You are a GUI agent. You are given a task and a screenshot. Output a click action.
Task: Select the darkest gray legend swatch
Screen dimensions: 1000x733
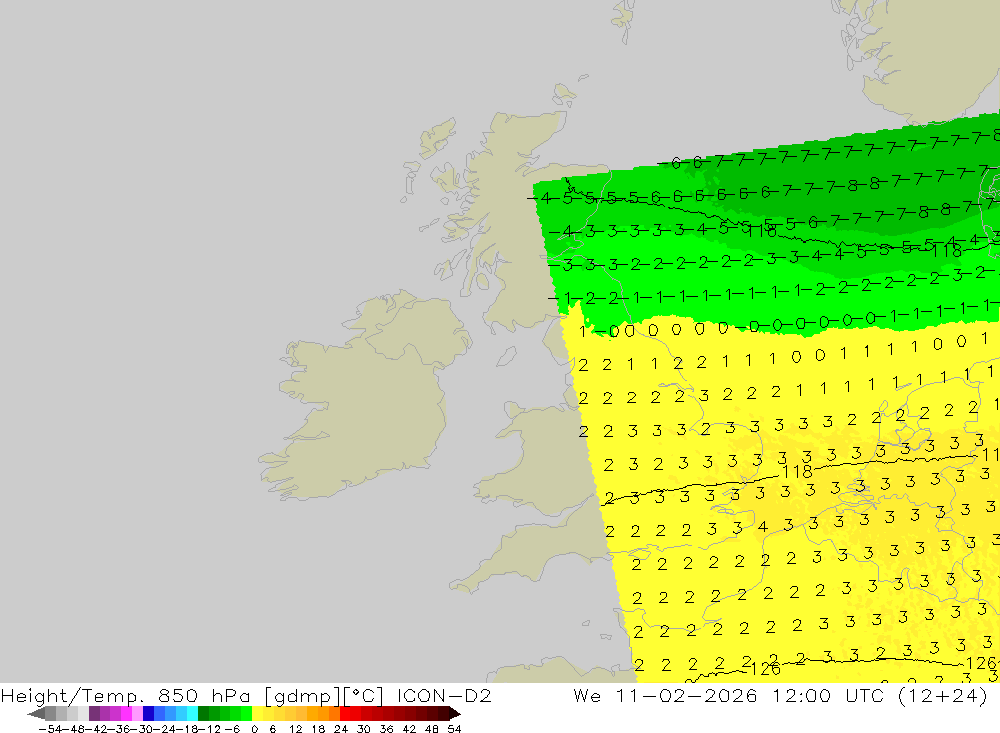[50, 714]
